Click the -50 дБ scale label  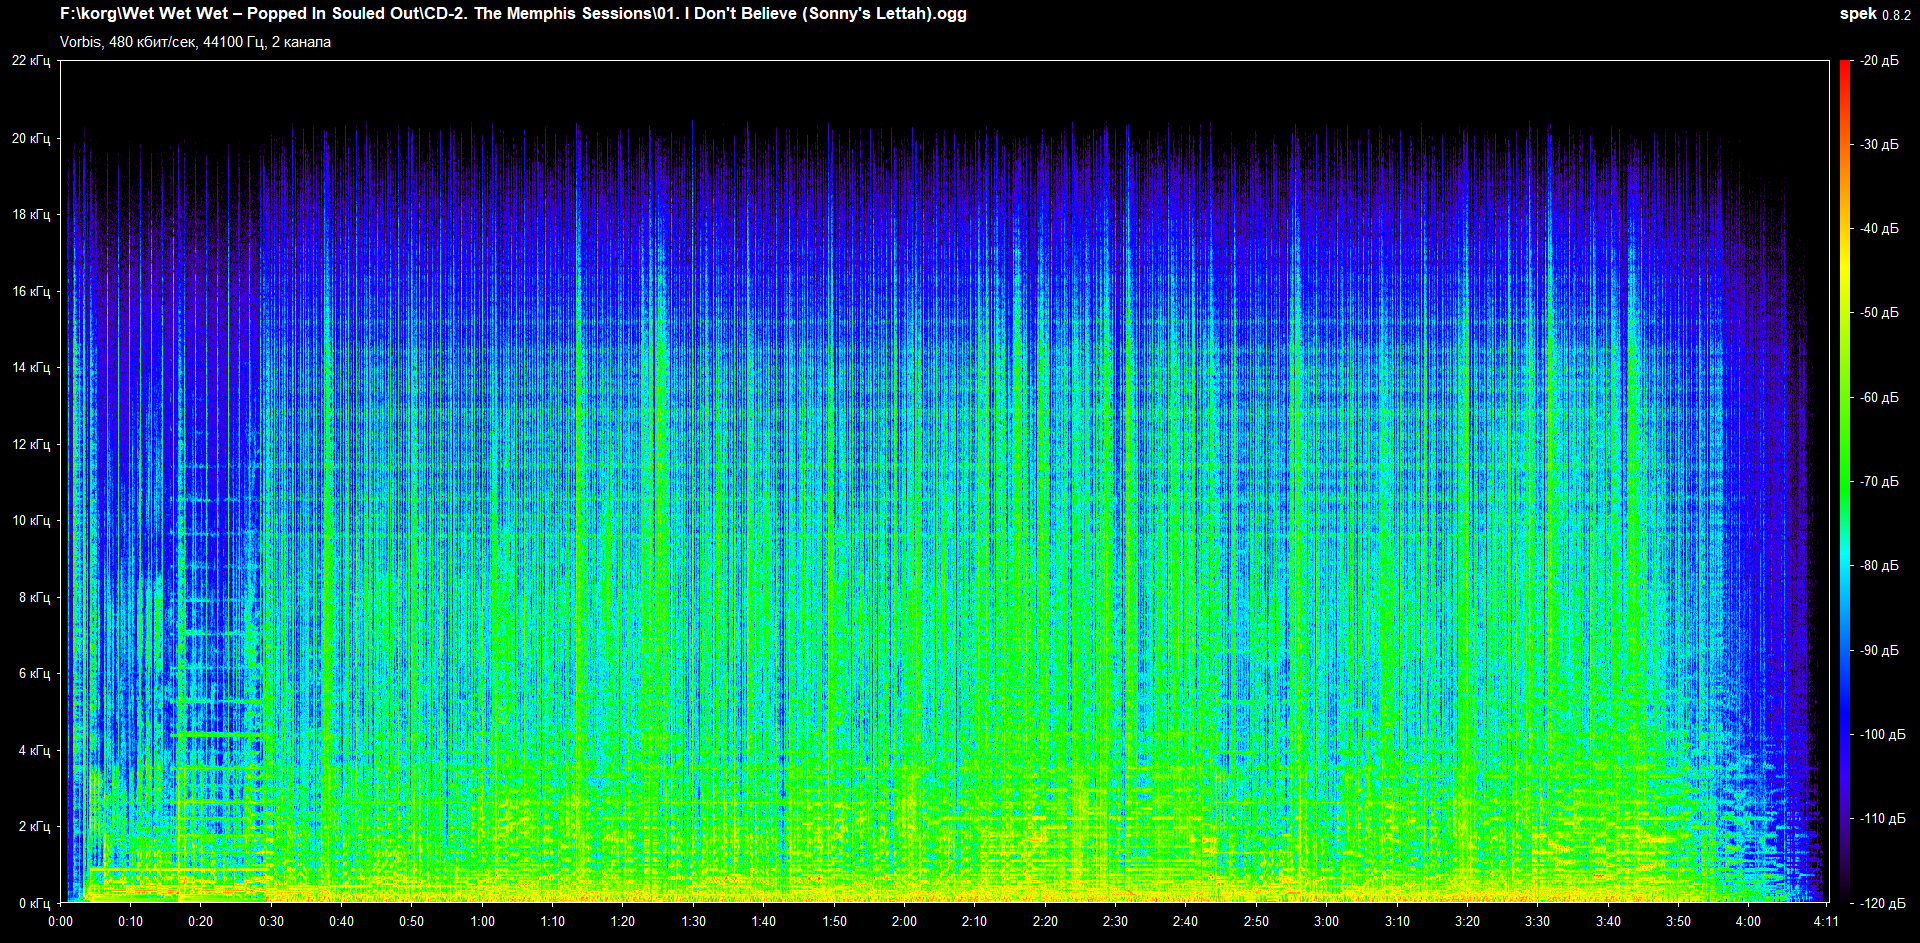(x=1879, y=313)
